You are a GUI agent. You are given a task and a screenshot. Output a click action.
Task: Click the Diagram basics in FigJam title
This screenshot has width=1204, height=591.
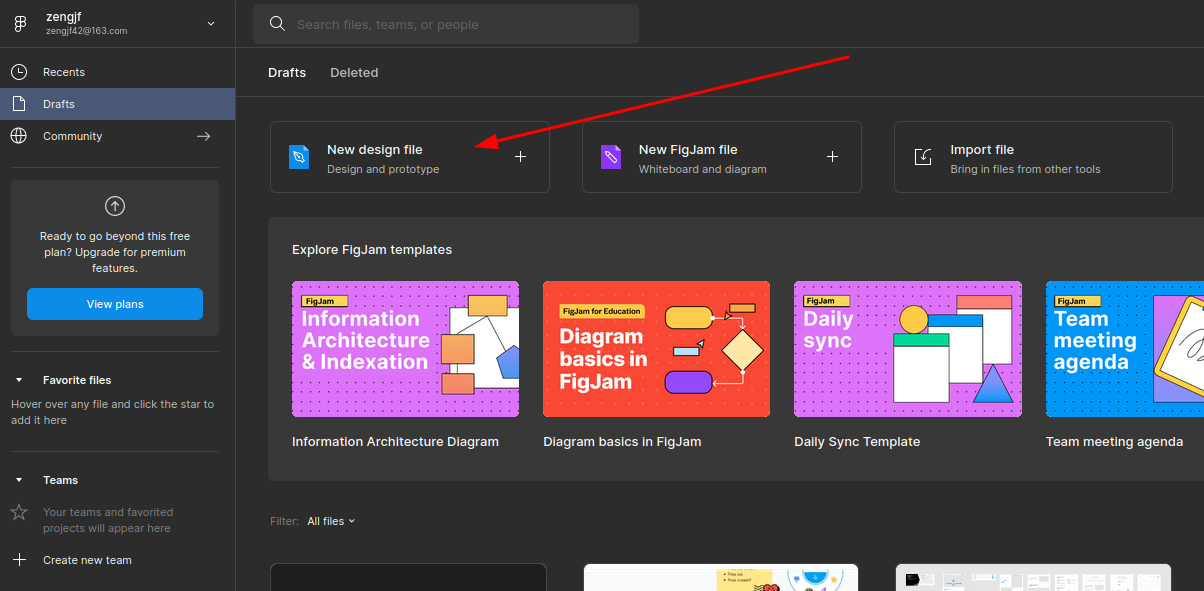pos(622,441)
